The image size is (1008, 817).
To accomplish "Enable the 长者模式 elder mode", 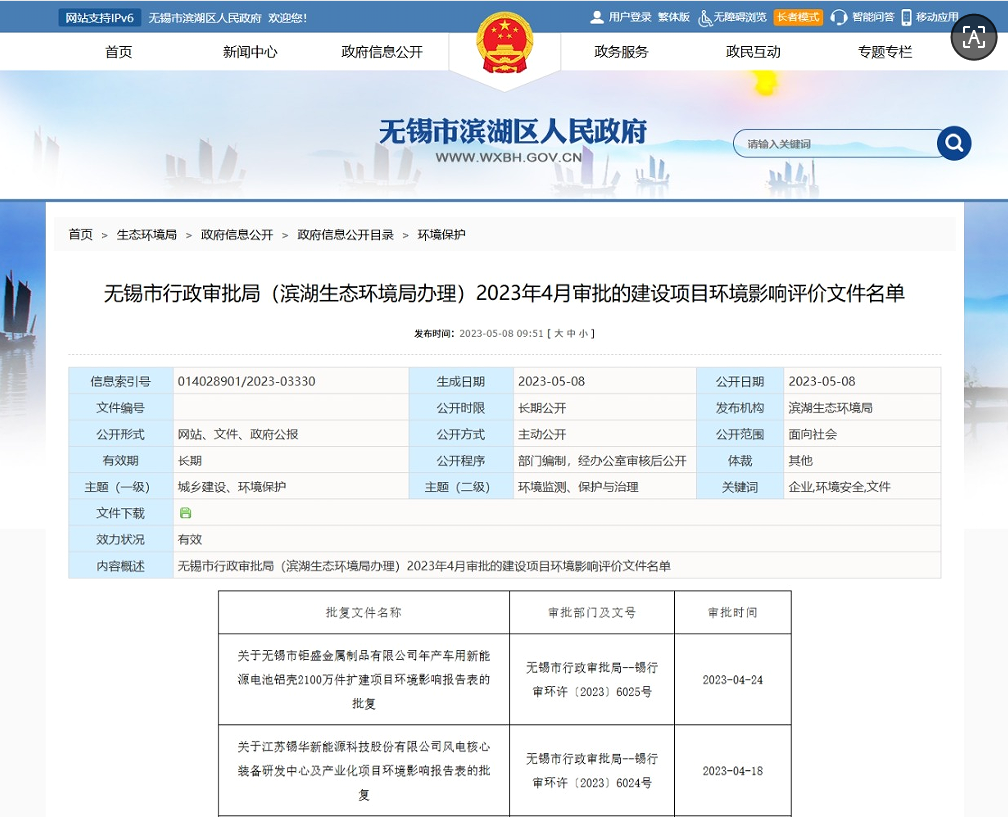I will click(798, 17).
